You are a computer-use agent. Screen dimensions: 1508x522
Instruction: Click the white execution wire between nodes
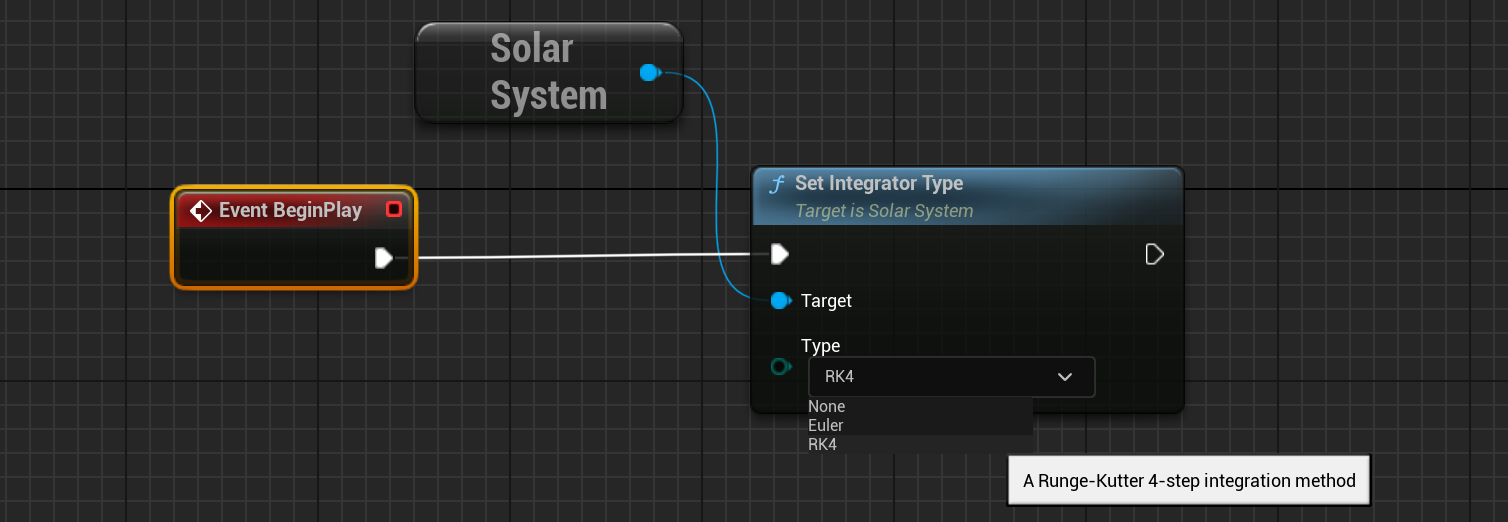(580, 257)
